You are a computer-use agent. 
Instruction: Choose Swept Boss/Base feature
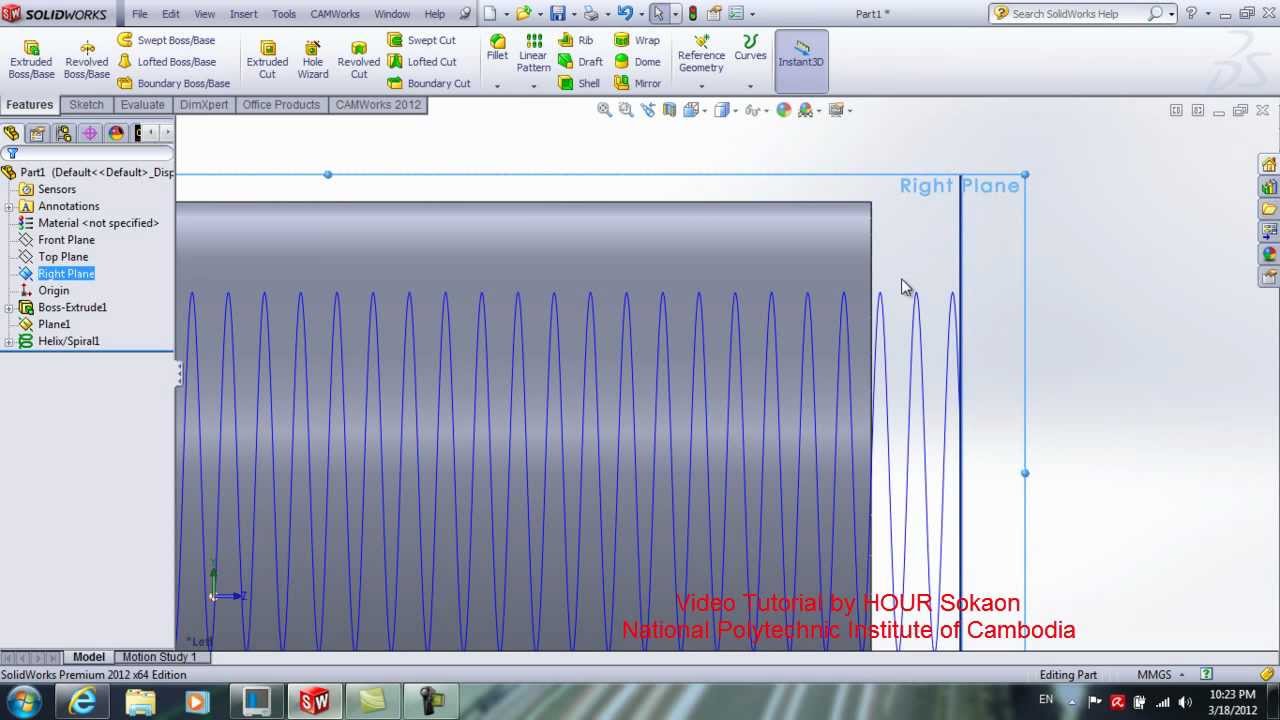tap(166, 40)
